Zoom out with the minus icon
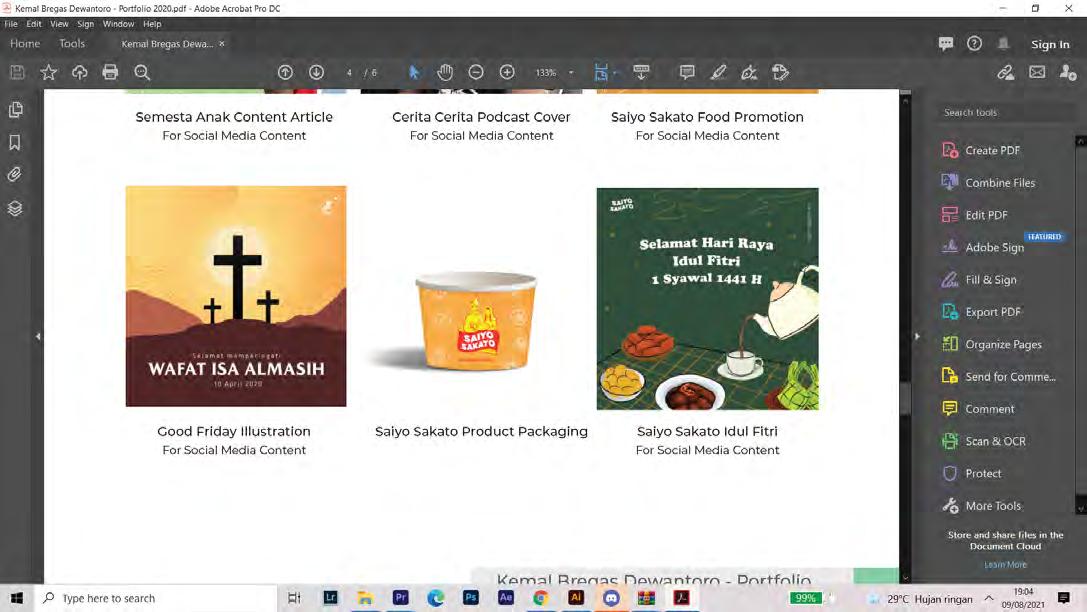Screen dimensions: 1087x612 (476, 72)
